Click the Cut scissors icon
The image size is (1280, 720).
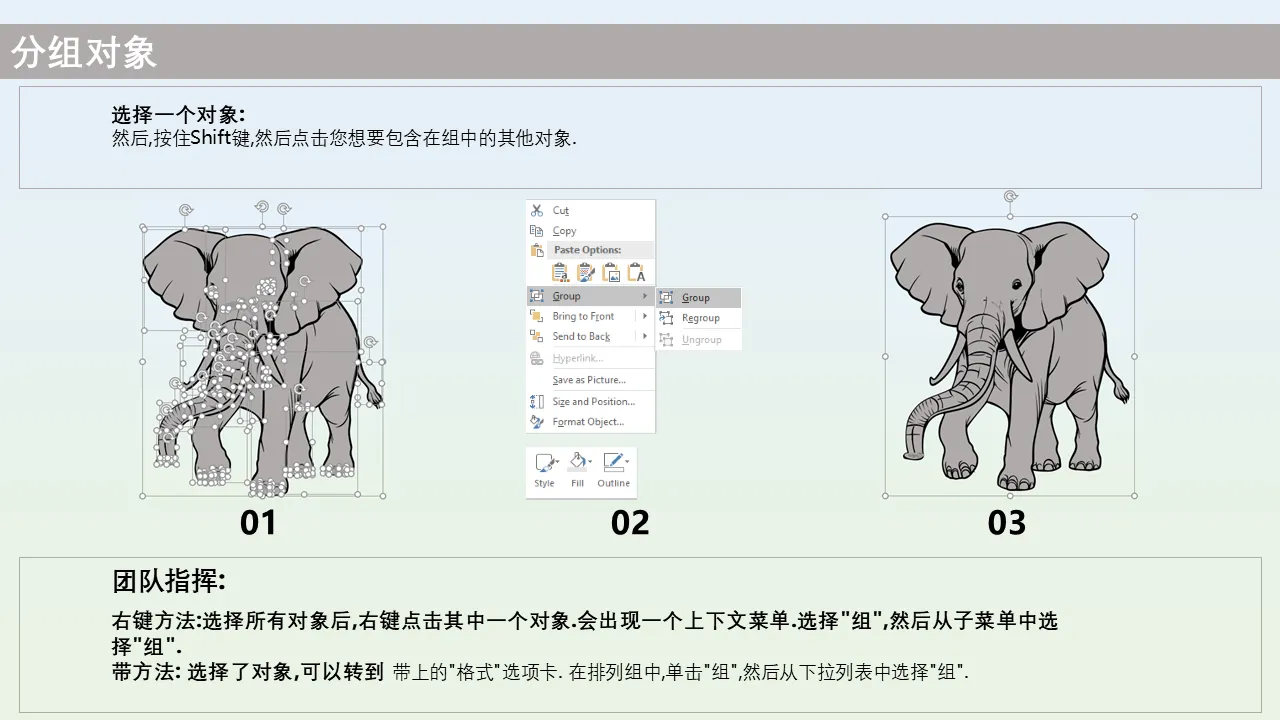pyautogui.click(x=537, y=211)
